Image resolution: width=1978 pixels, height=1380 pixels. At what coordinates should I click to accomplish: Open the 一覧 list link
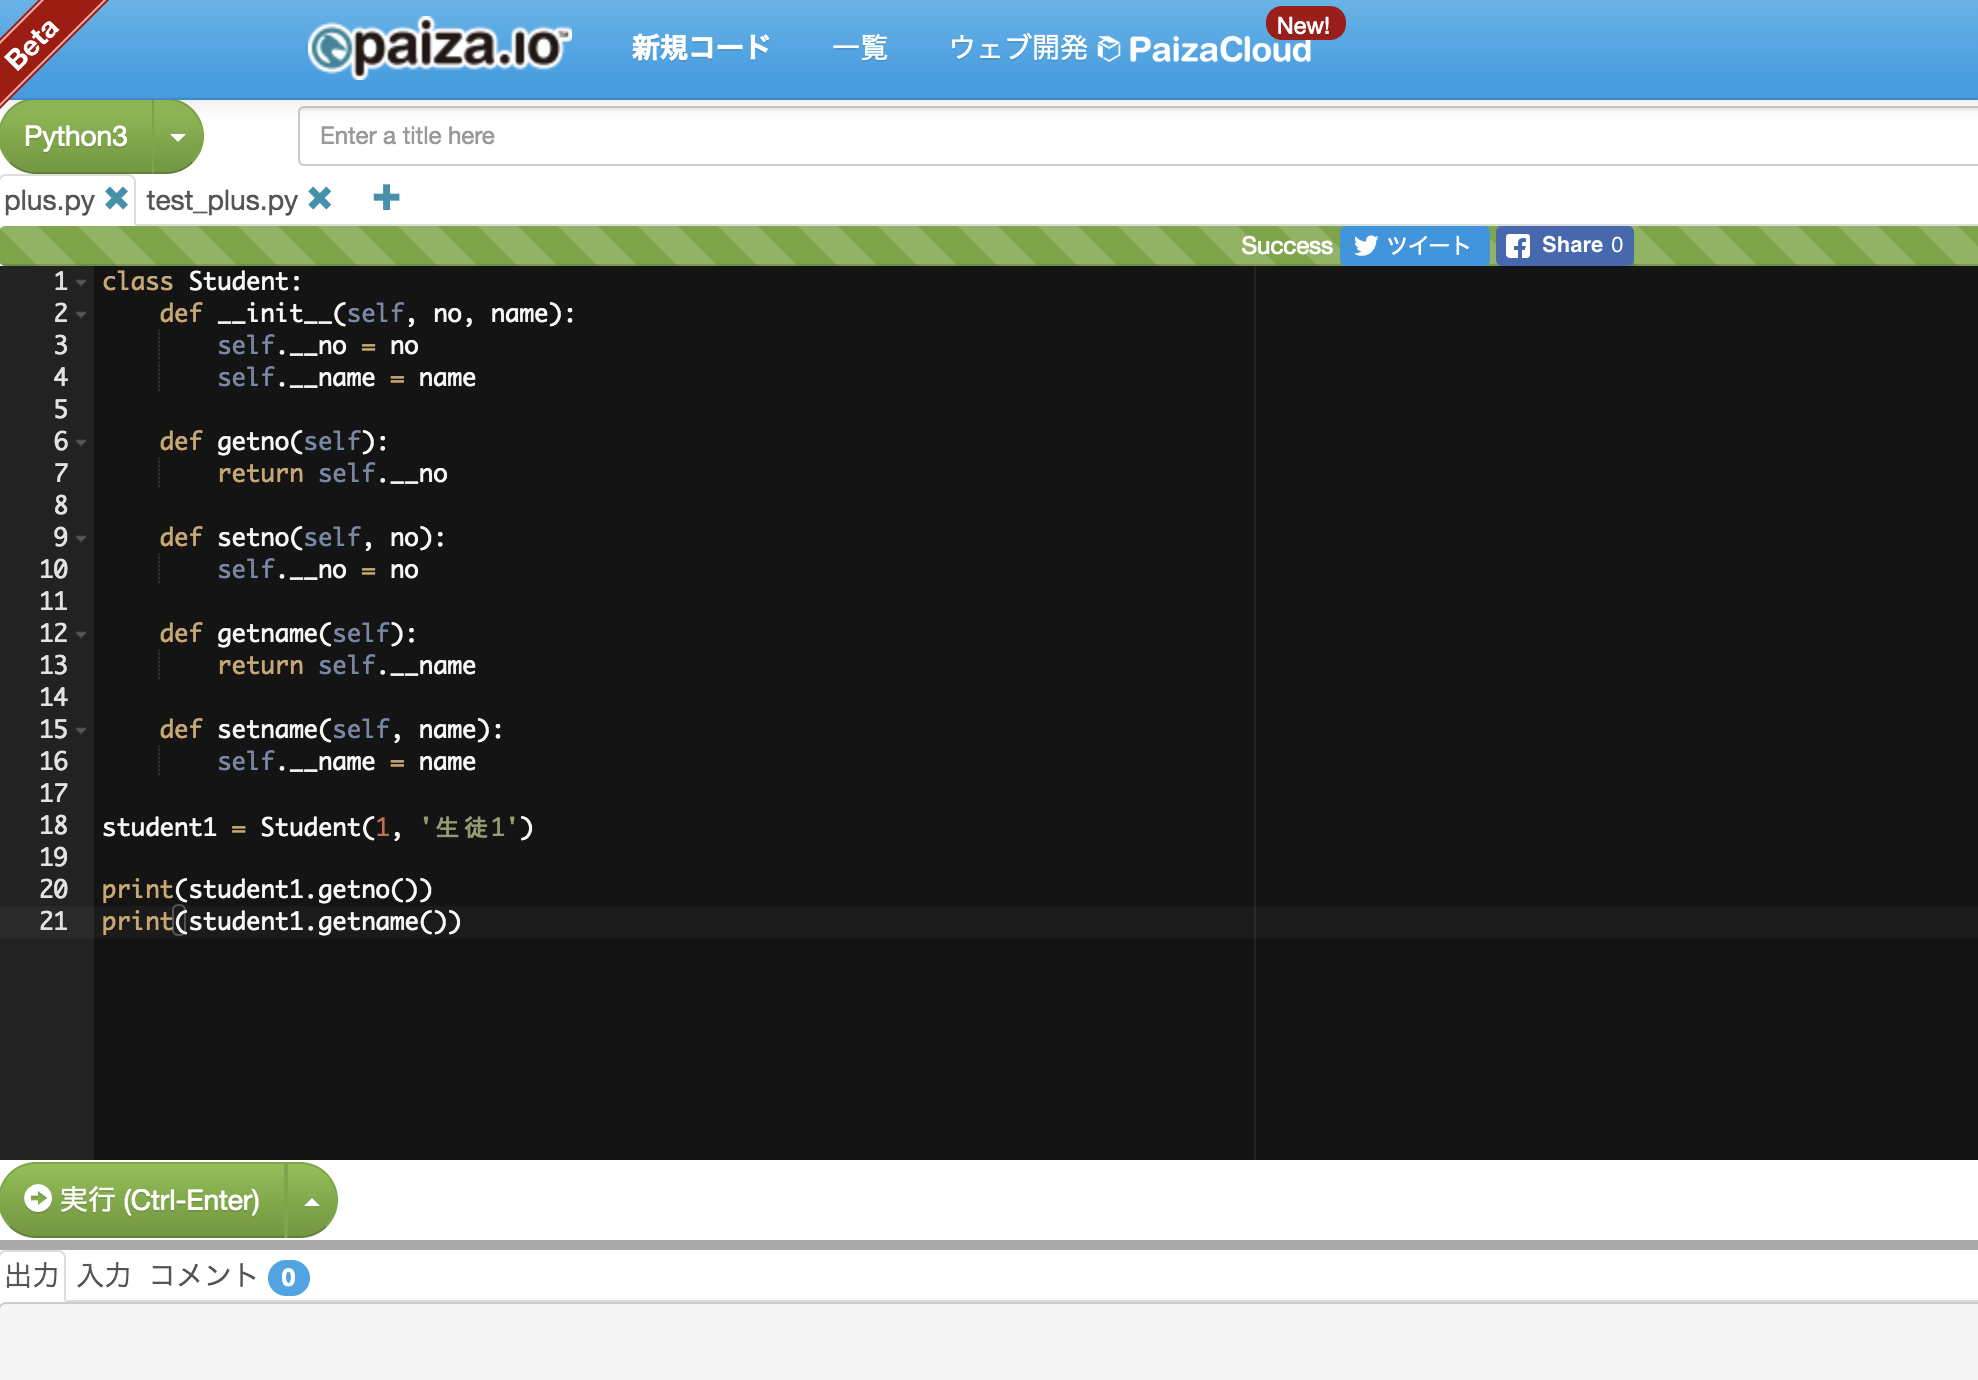(x=859, y=47)
